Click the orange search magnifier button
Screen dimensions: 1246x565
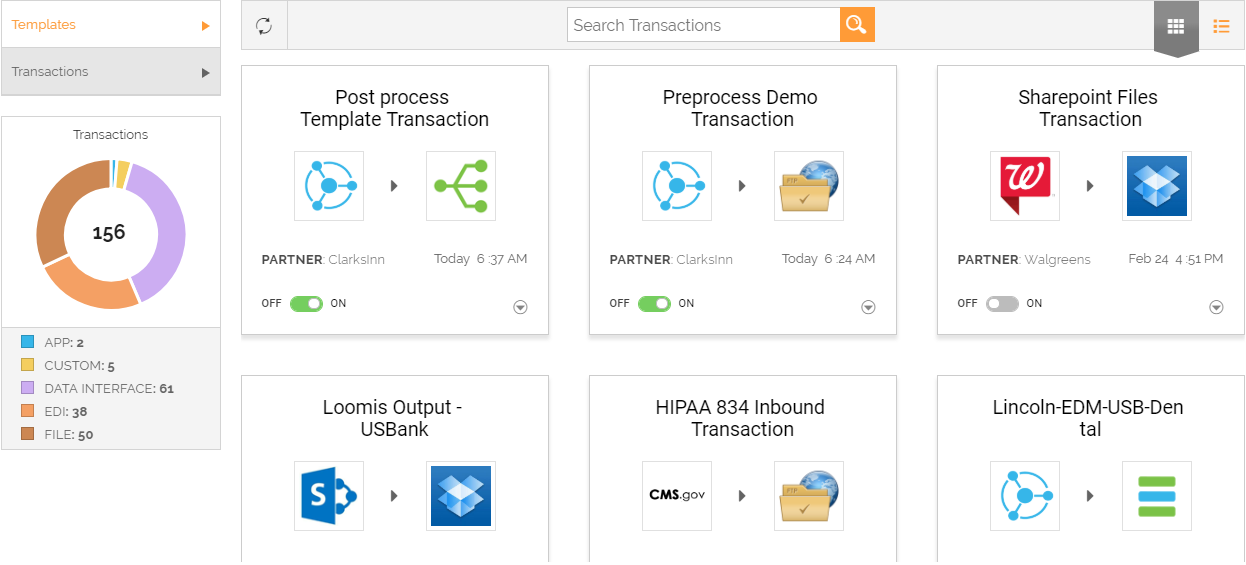[857, 25]
